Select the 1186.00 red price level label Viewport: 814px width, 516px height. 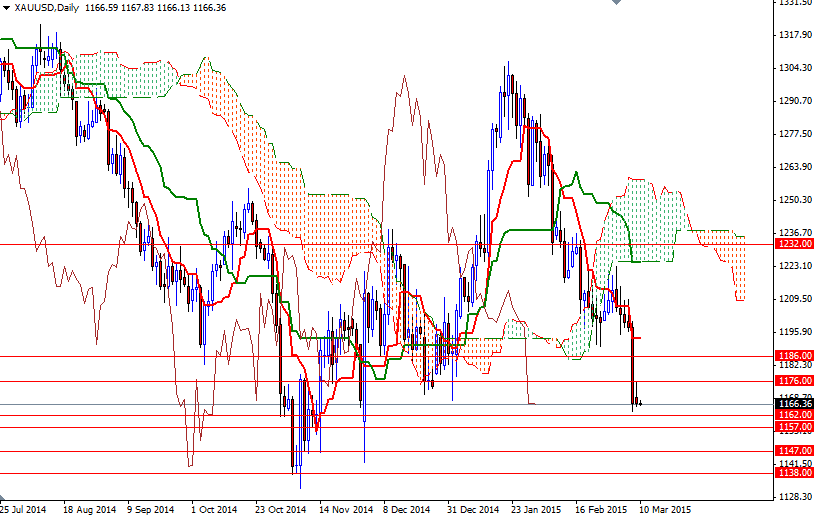pos(794,356)
